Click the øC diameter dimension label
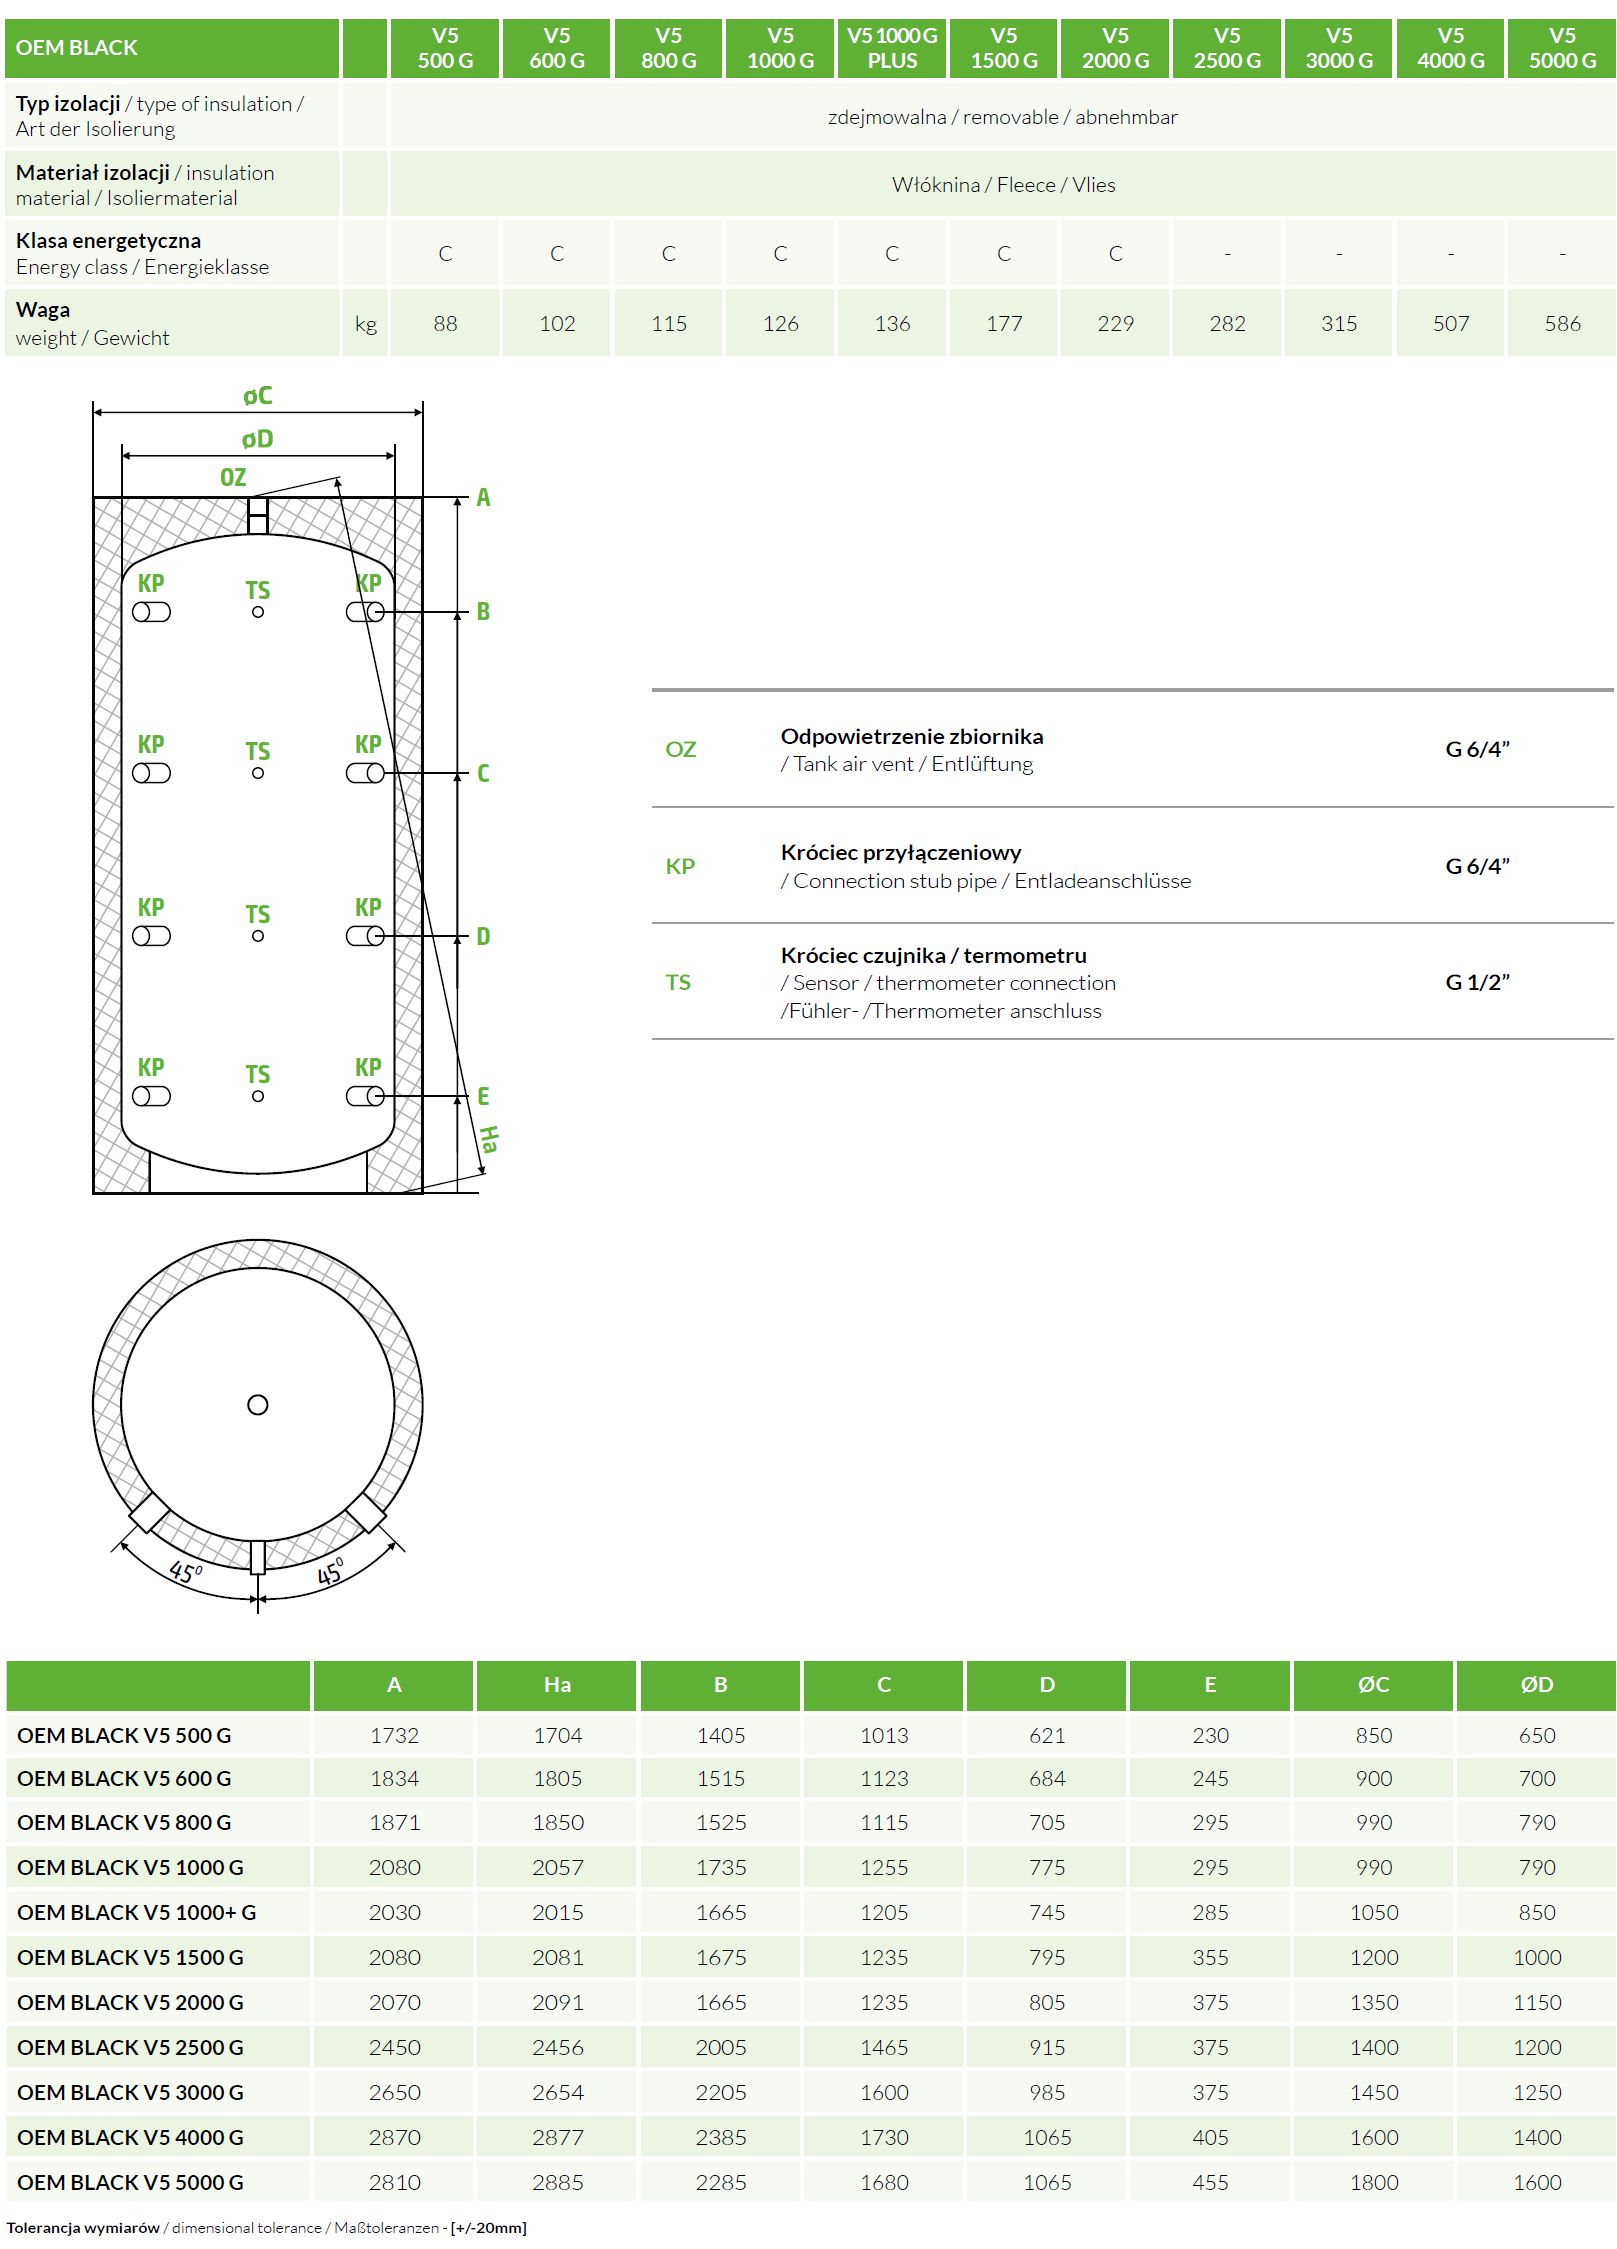The height and width of the screenshot is (2249, 1617). click(258, 396)
